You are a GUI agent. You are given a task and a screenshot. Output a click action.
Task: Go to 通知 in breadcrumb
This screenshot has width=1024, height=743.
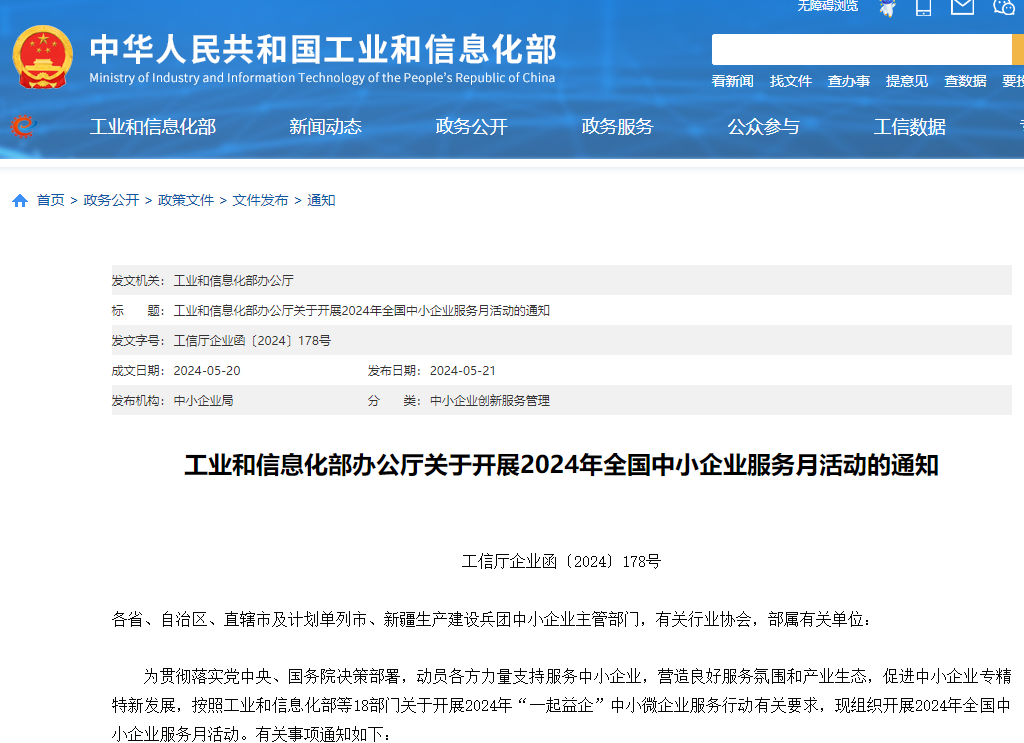[x=321, y=200]
